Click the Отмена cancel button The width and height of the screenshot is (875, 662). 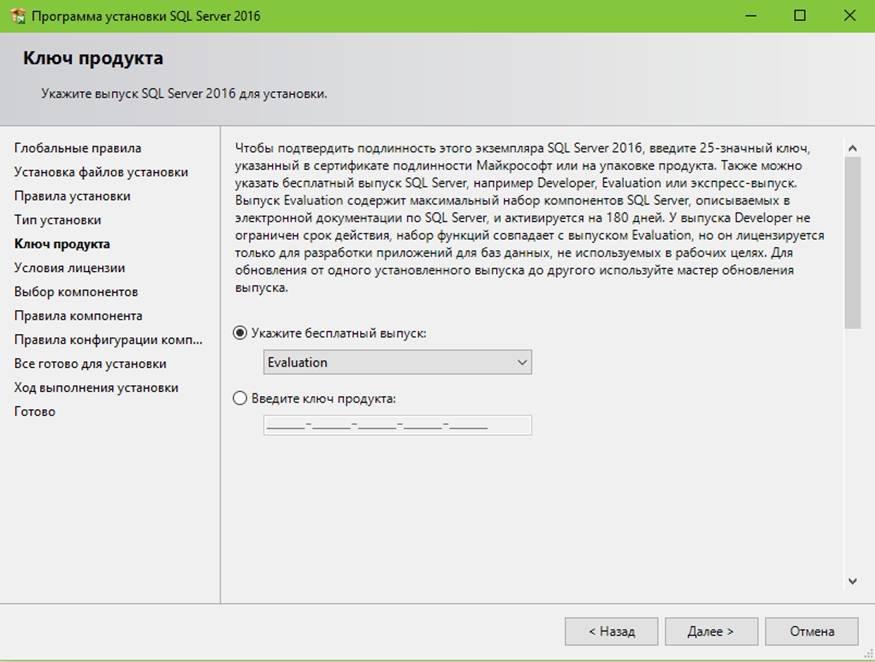pos(812,631)
